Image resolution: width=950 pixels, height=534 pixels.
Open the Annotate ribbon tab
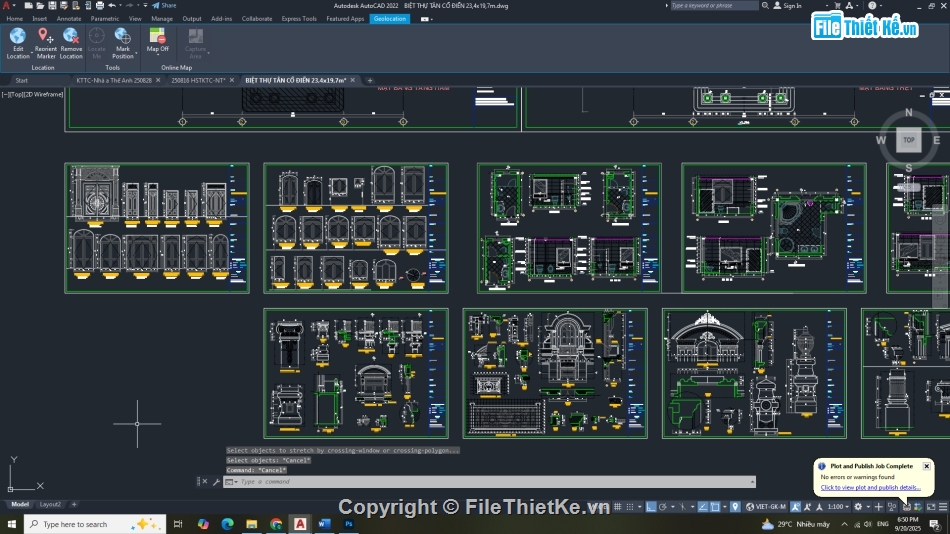tap(69, 18)
